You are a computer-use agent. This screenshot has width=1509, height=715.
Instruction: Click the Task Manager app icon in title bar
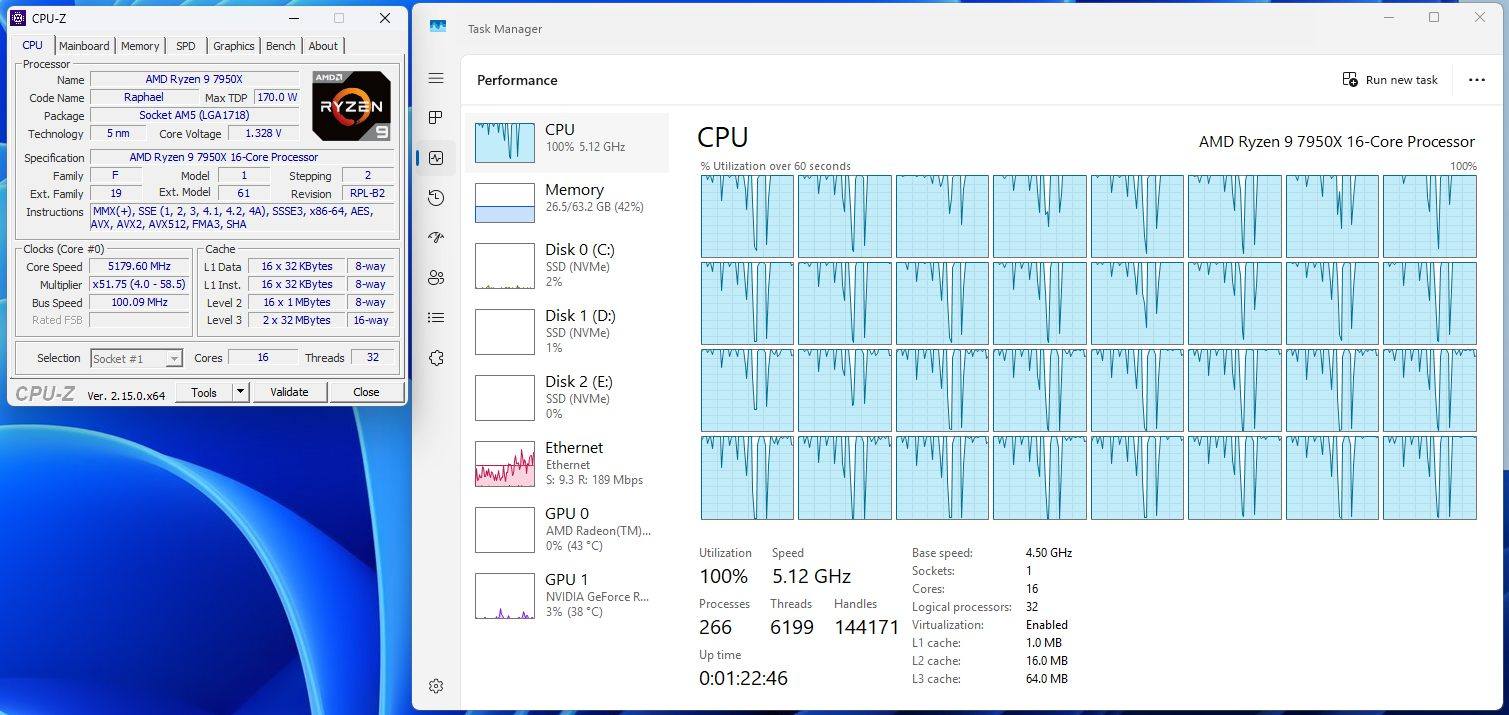tap(438, 27)
